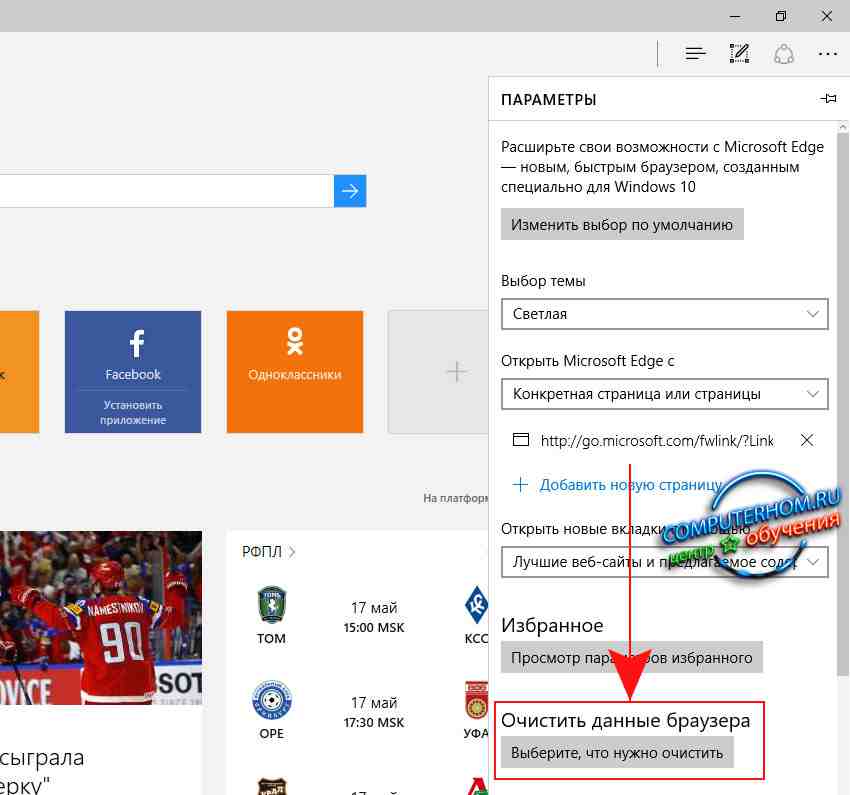850x795 pixels.
Task: Click the favorites settings view button
Action: [632, 658]
